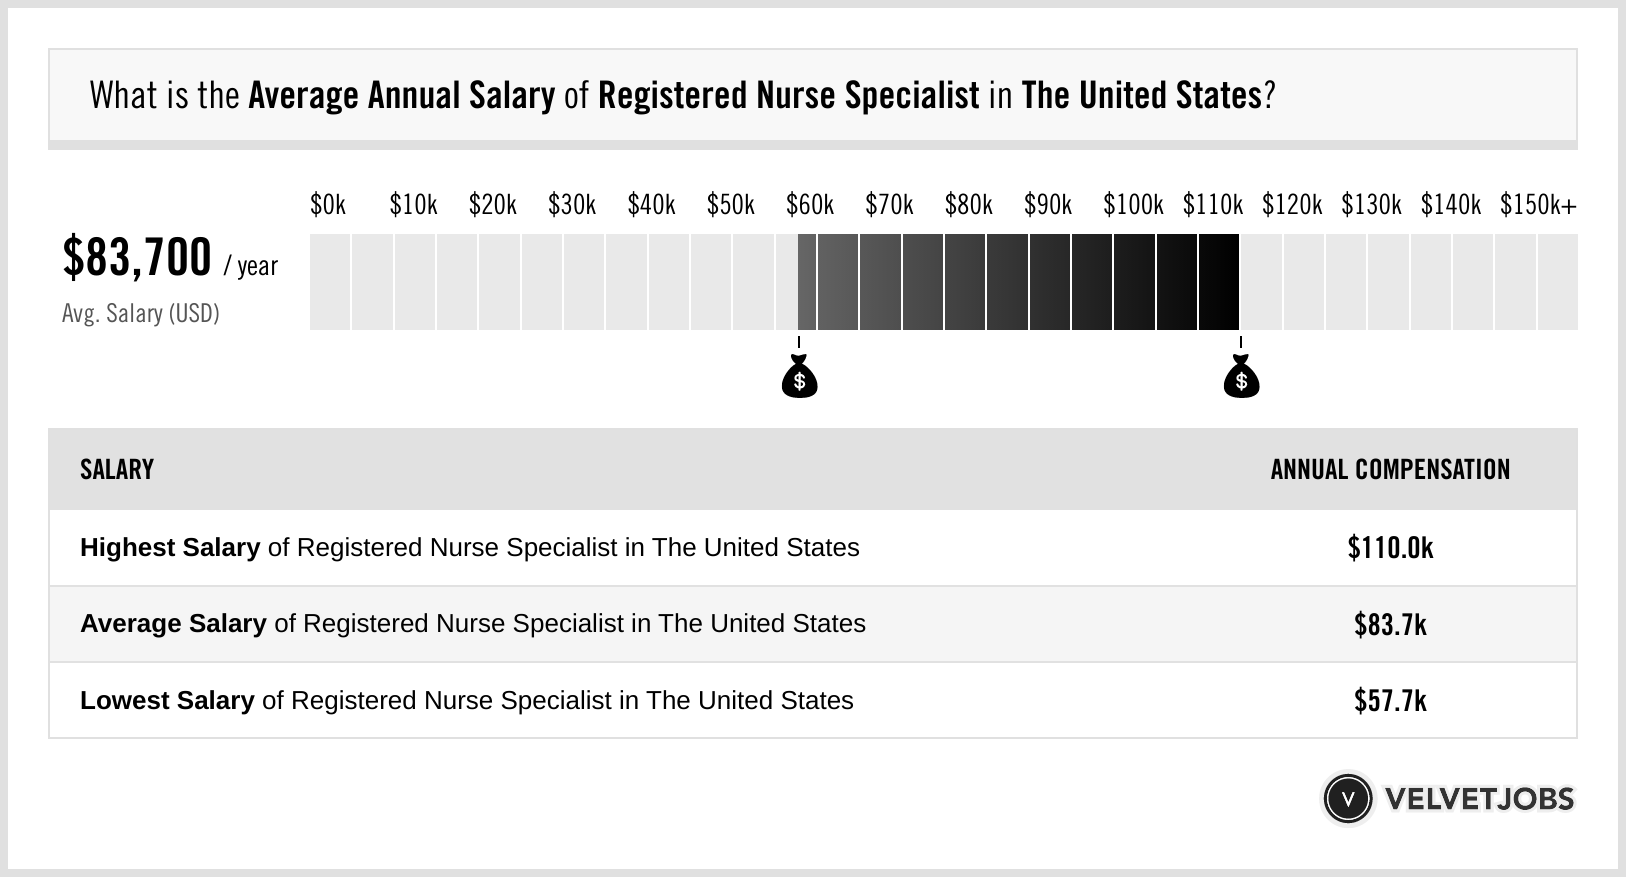Open the VelvetJobs brand name link
1626x878 pixels.
point(1479,799)
